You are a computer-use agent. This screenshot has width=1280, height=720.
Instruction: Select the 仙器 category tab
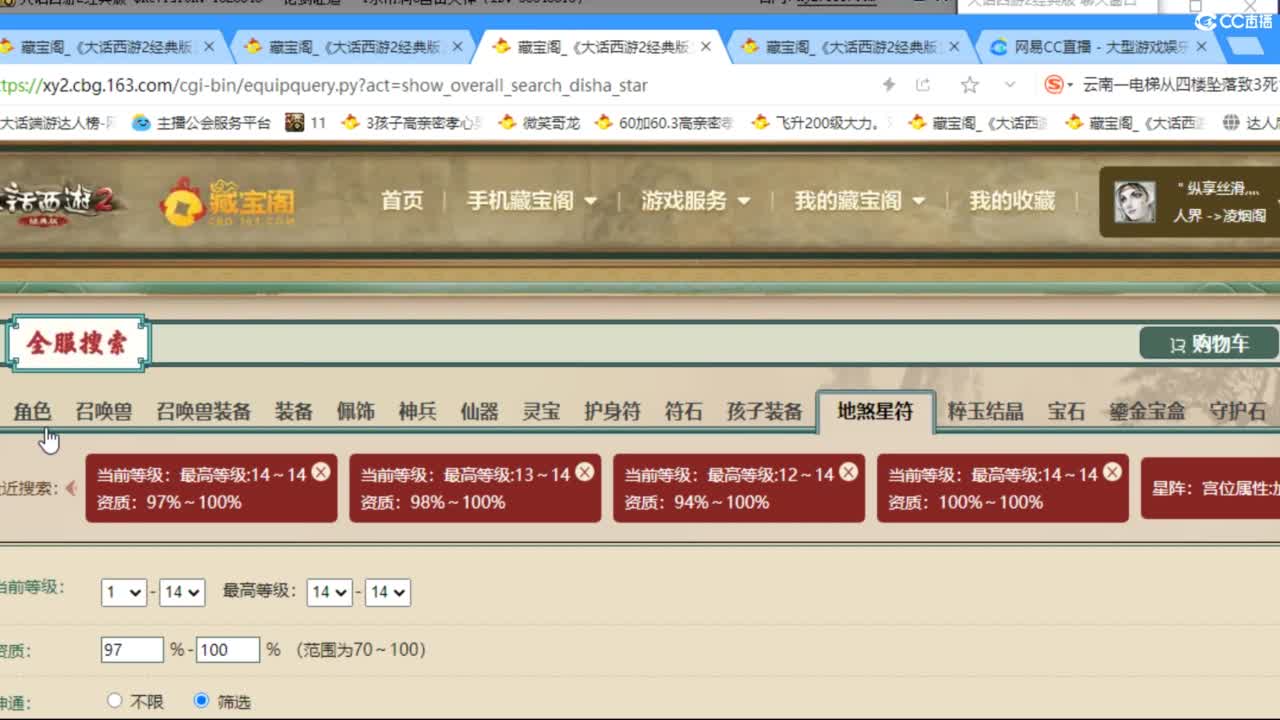click(479, 411)
